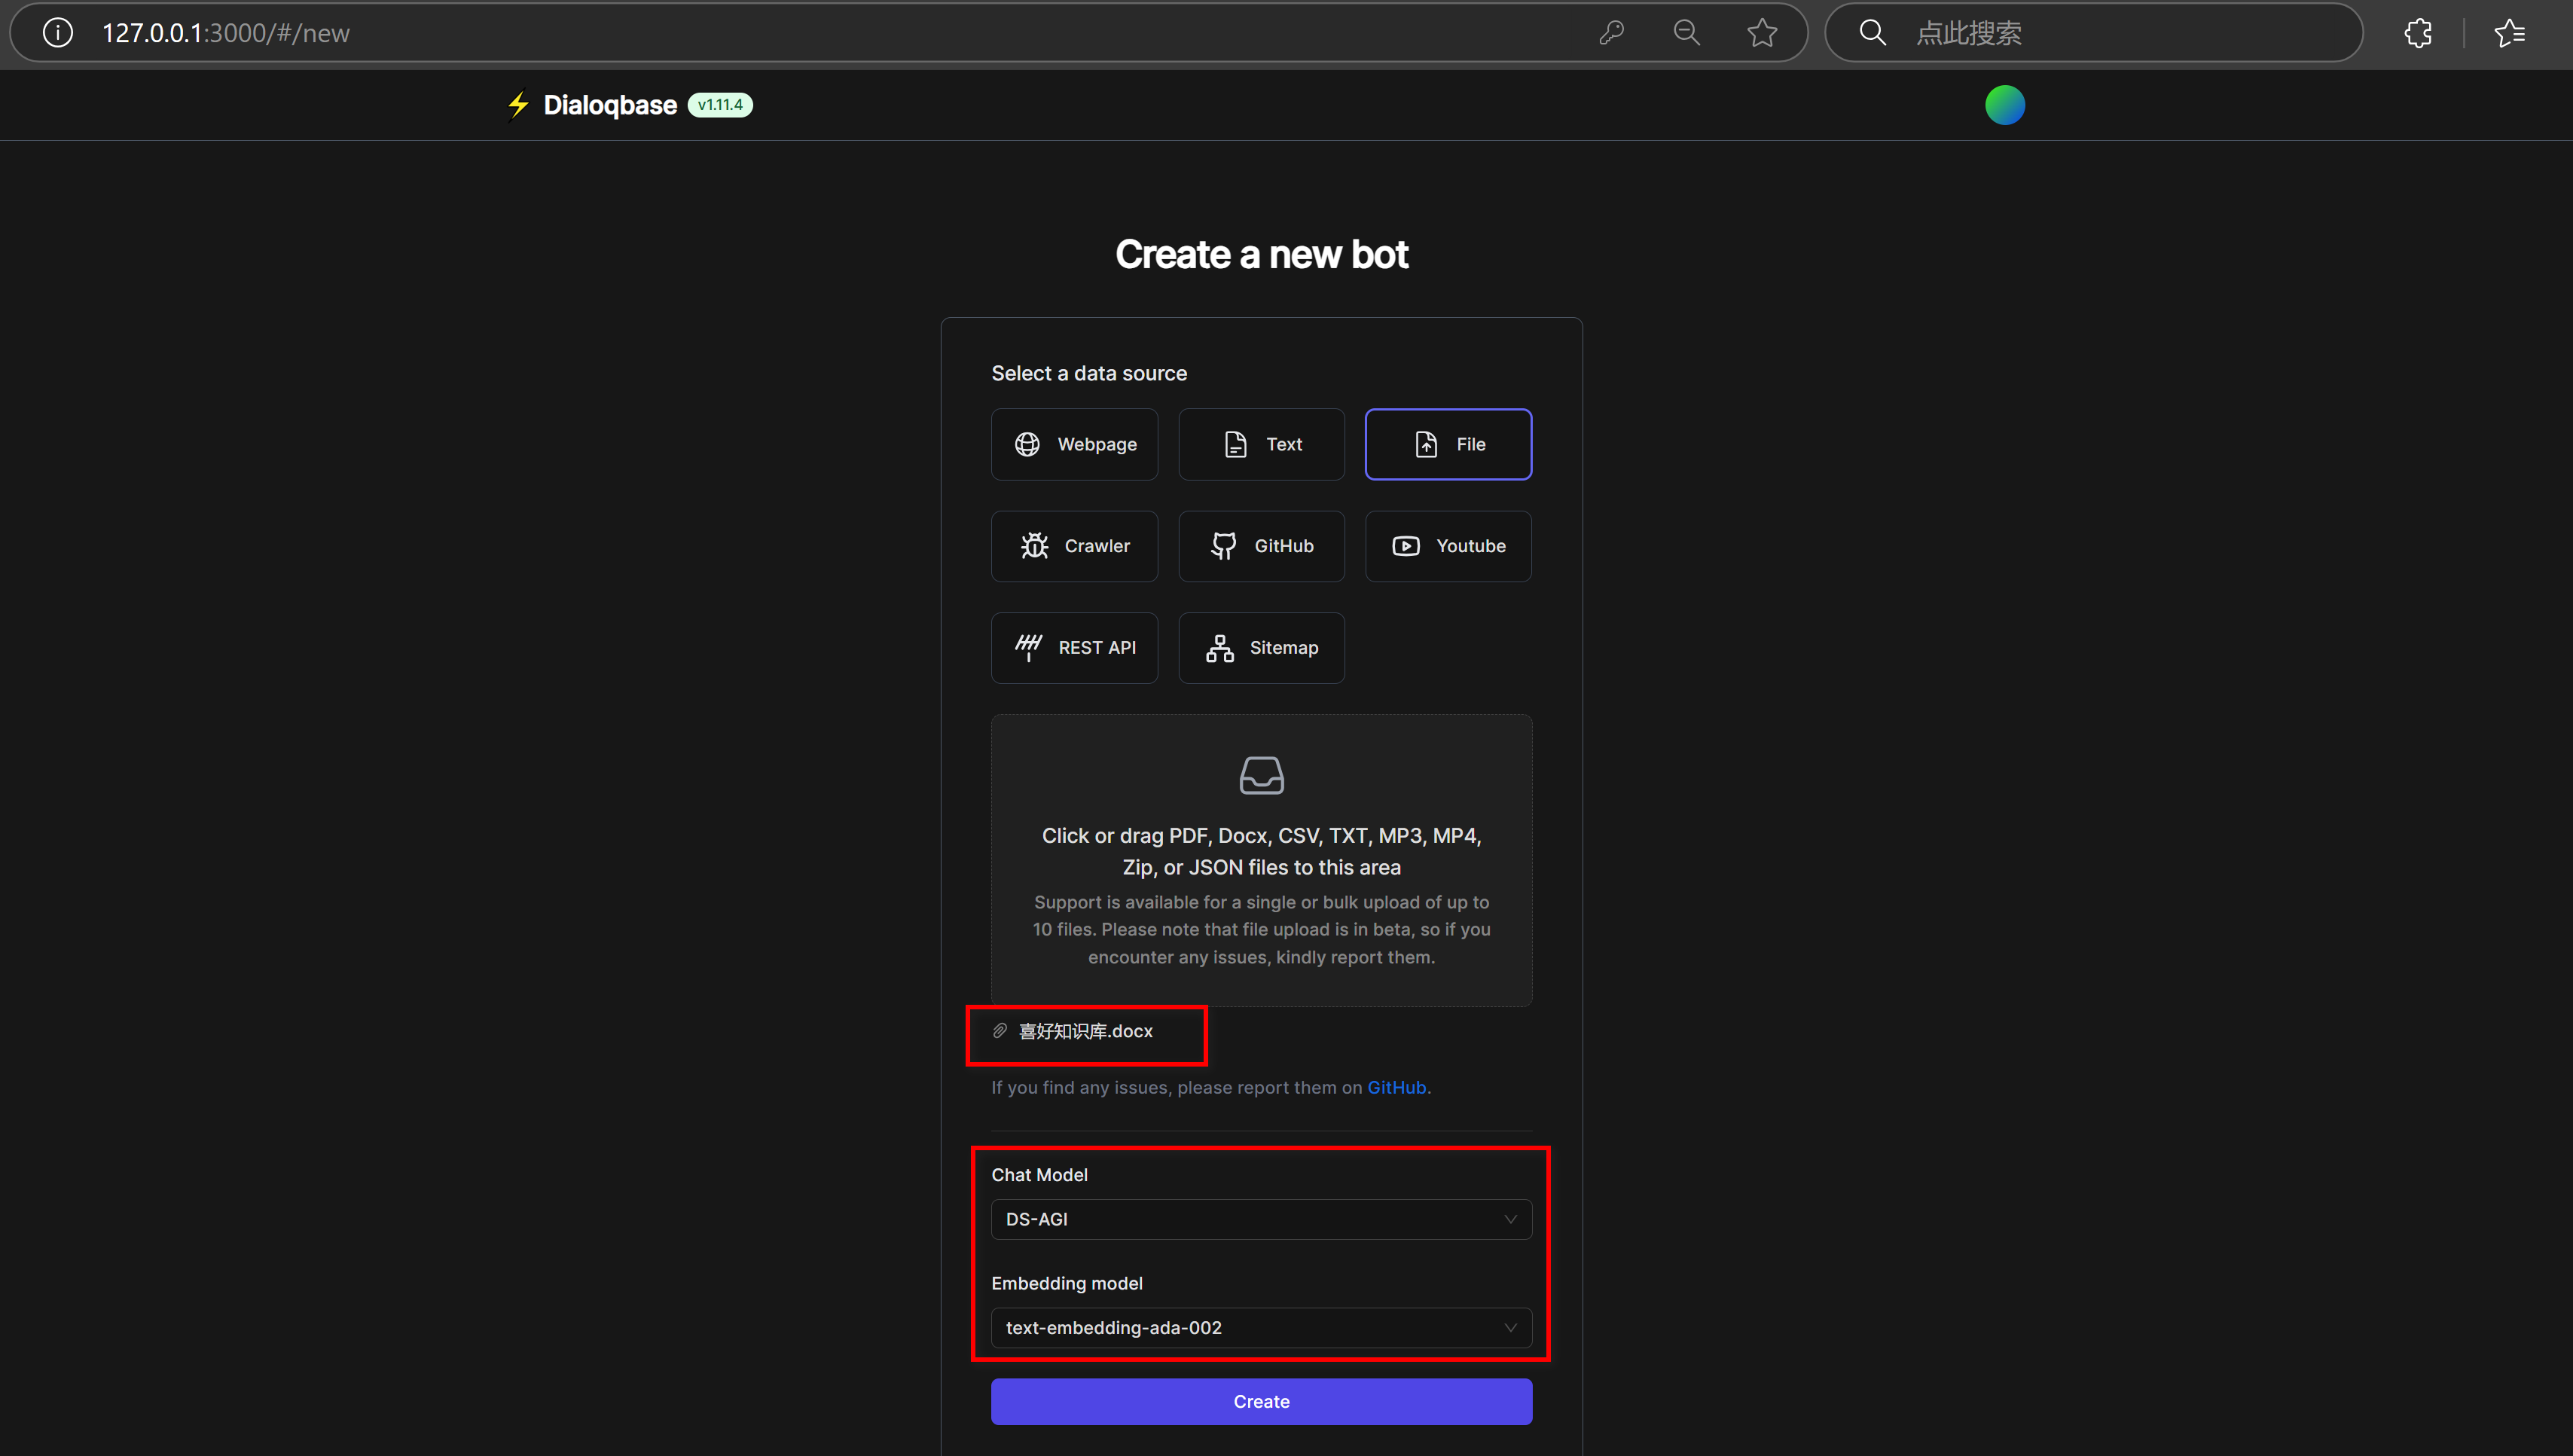Expand the Chat Model DS-AGI dropdown
The image size is (2573, 1456).
pos(1261,1219)
